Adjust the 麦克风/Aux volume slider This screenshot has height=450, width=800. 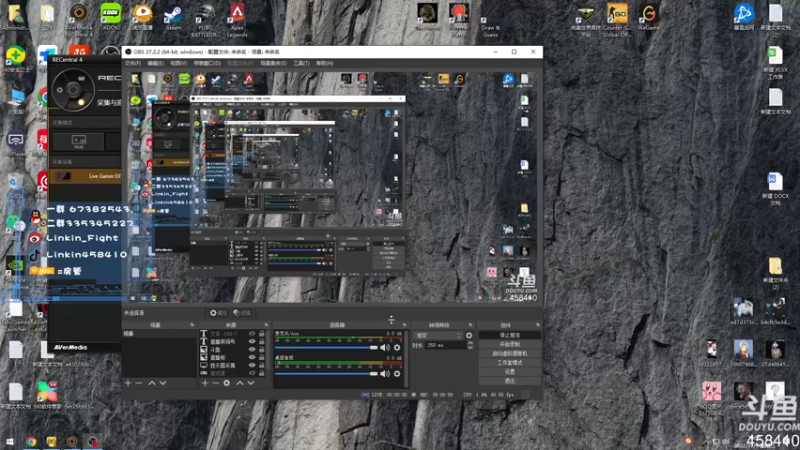click(326, 347)
